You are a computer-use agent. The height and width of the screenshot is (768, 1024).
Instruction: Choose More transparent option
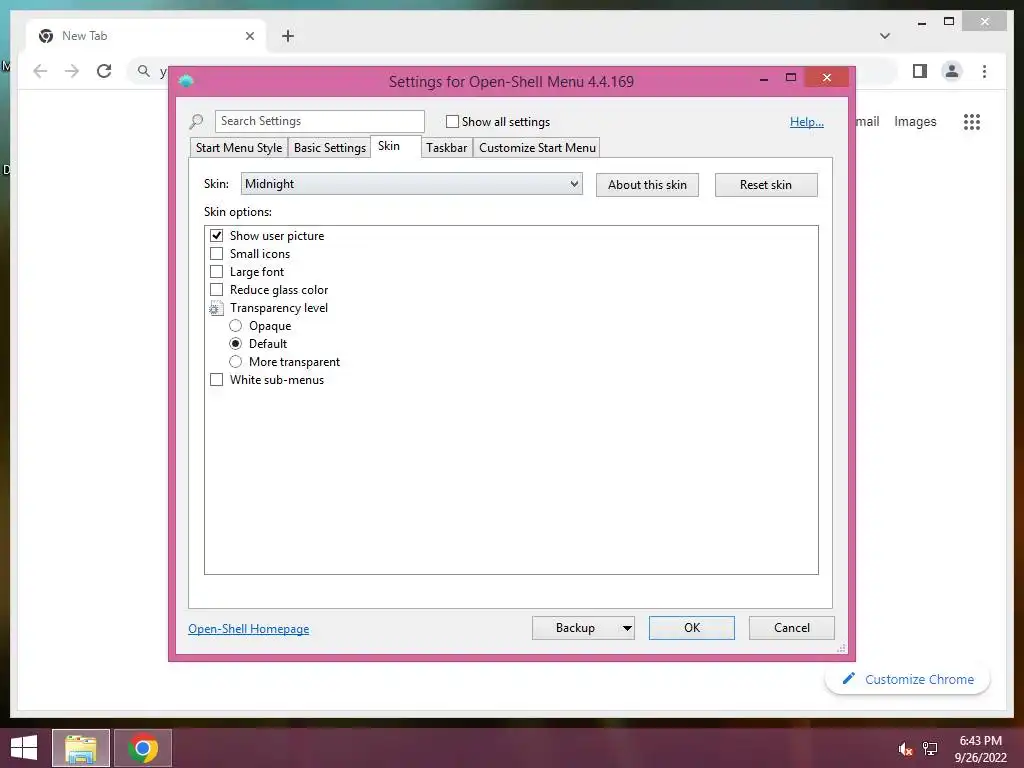coord(236,362)
